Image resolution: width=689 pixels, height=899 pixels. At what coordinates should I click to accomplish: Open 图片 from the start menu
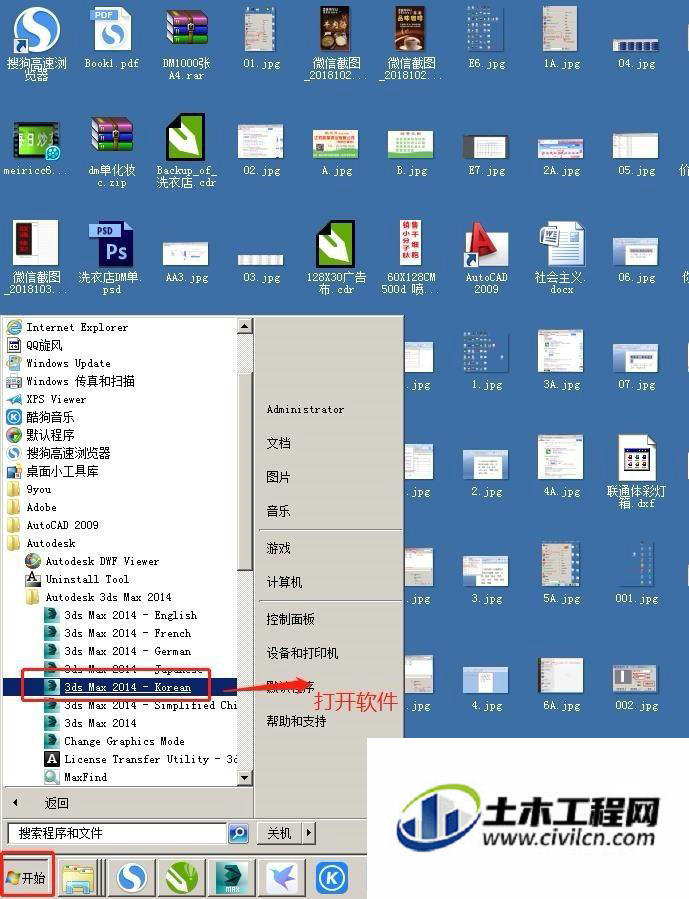[279, 477]
